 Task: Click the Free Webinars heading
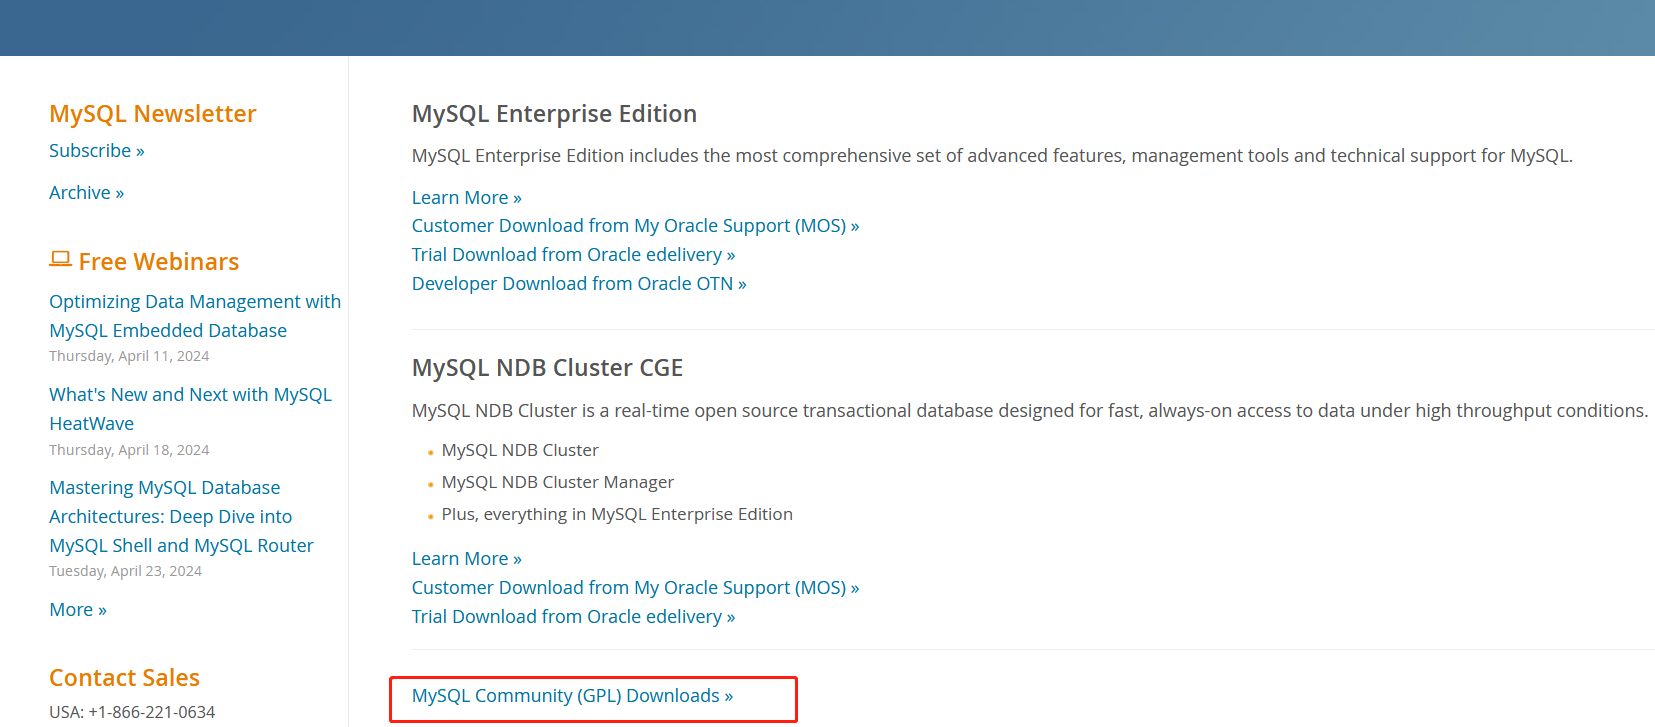pos(159,262)
